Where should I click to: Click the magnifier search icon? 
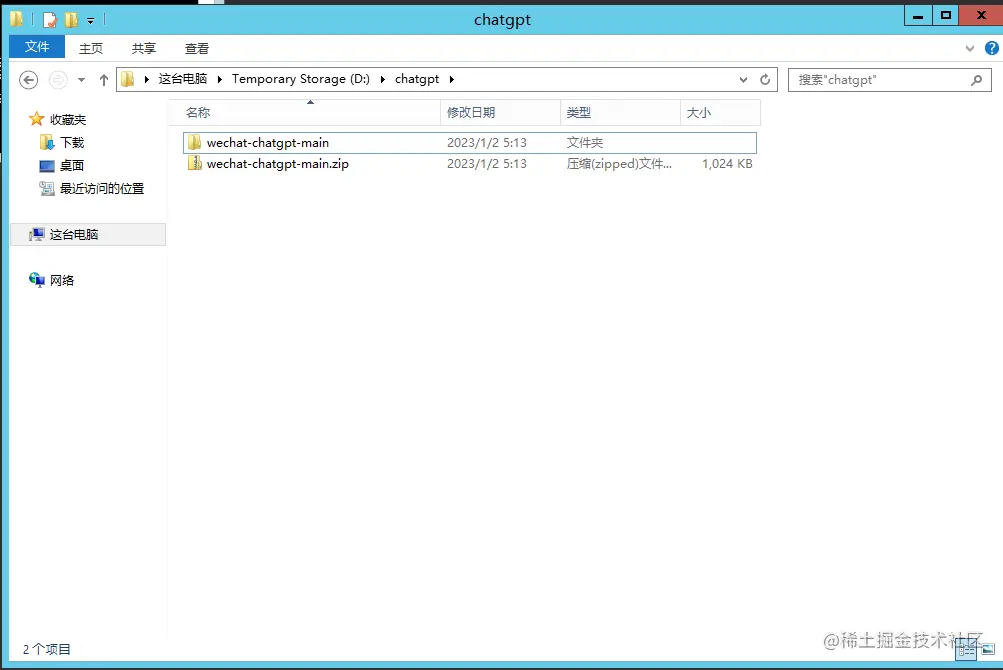click(976, 80)
